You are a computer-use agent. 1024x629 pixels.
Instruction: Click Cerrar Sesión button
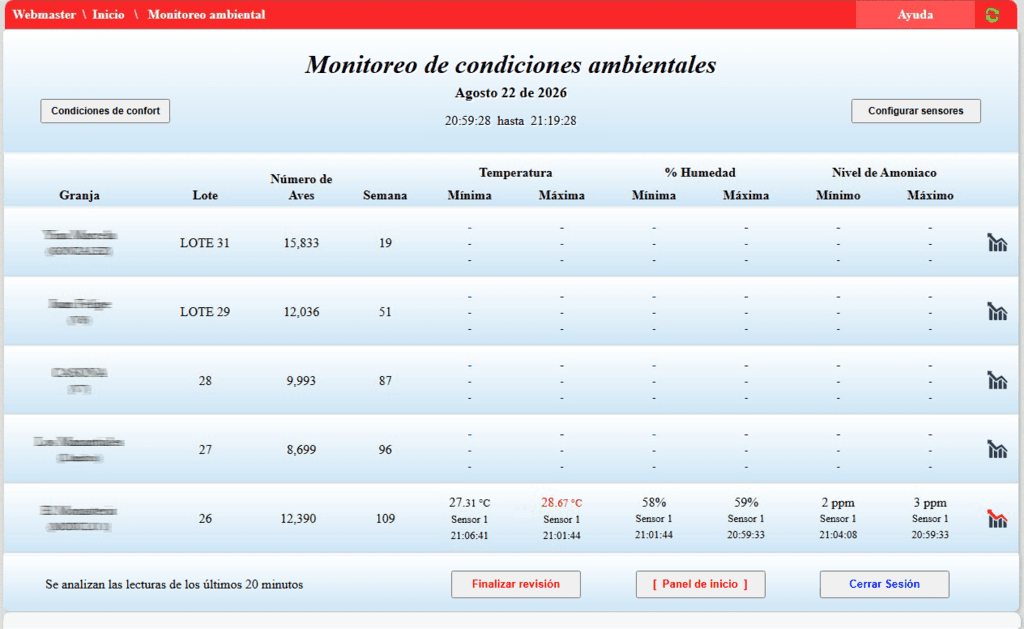(x=884, y=584)
